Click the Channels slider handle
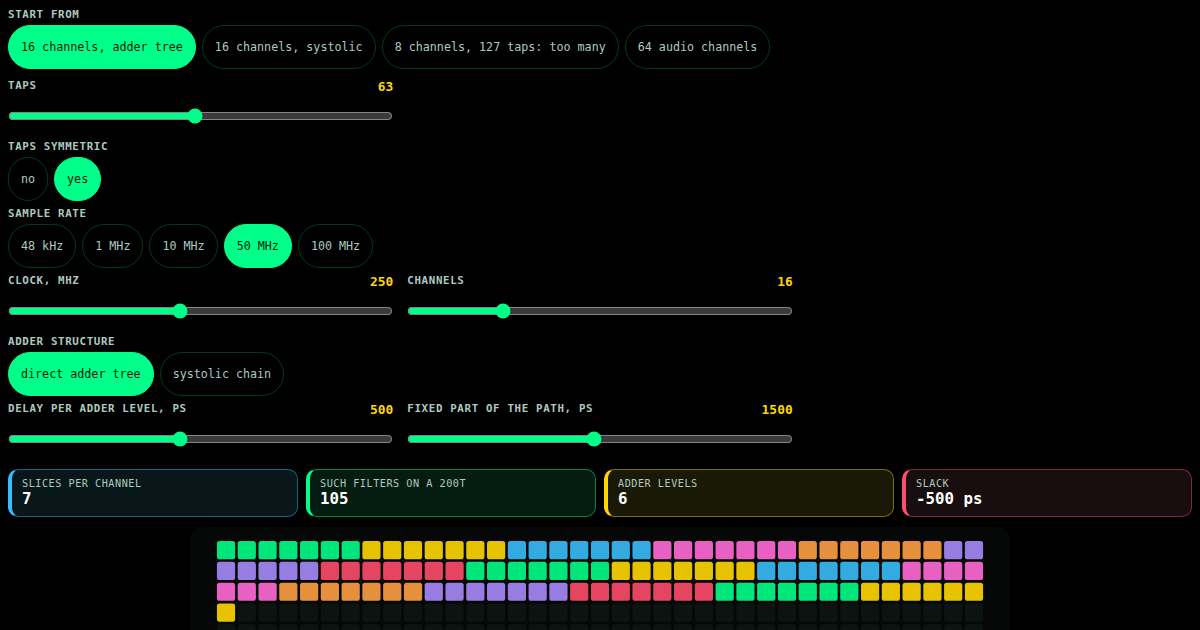The image size is (1200, 630). tap(503, 311)
